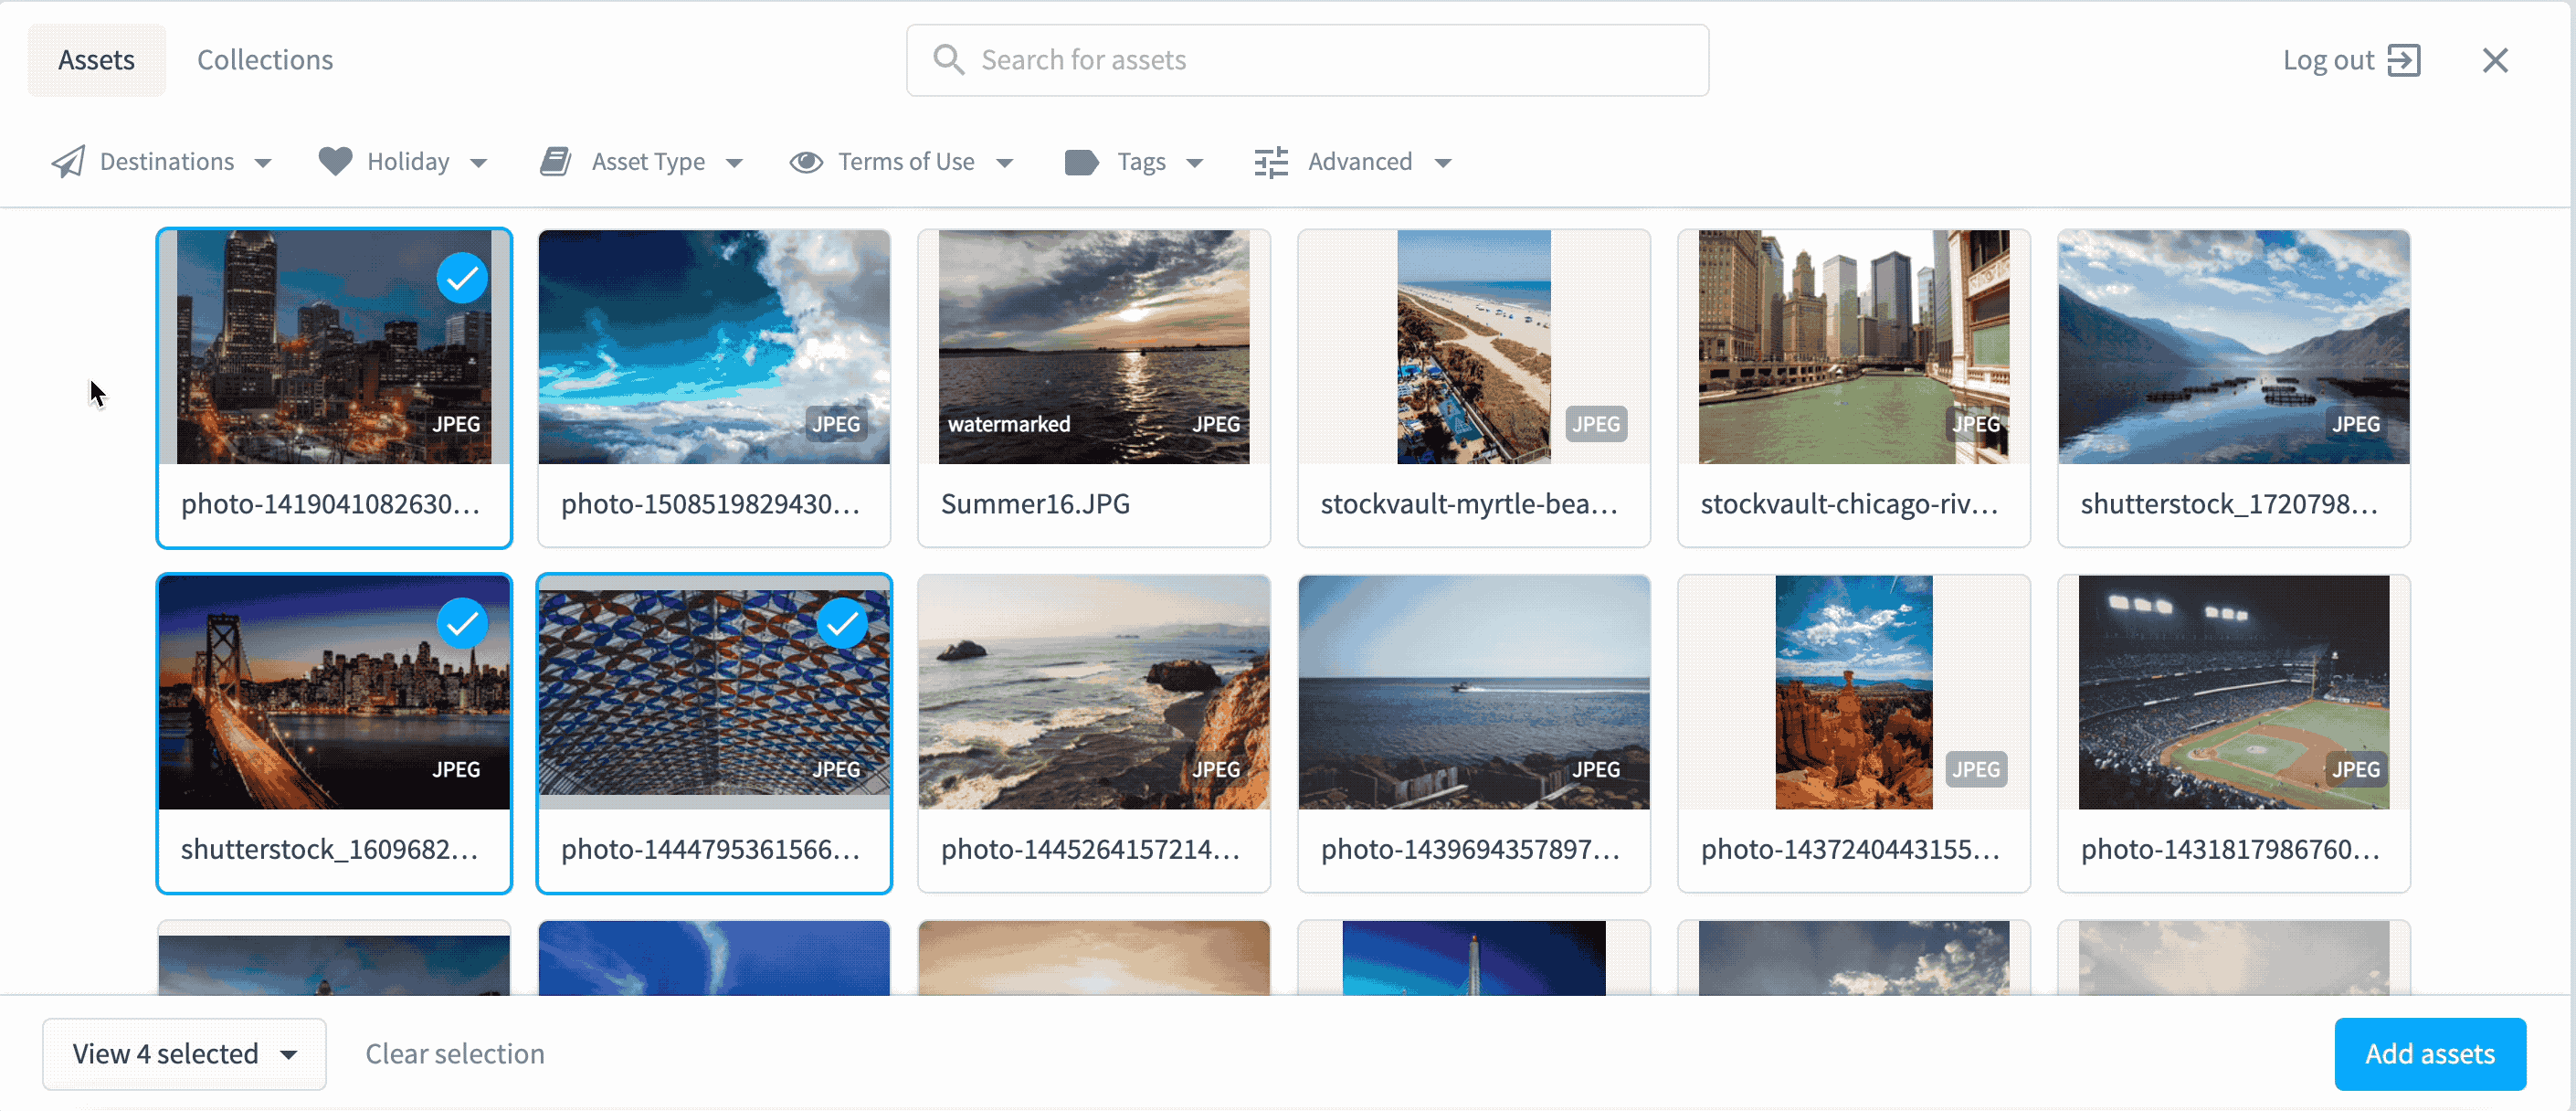Click JPEG badge on shutterstock_1720798 thumbnail
Viewport: 2576px width, 1111px height.
pyautogui.click(x=2355, y=424)
